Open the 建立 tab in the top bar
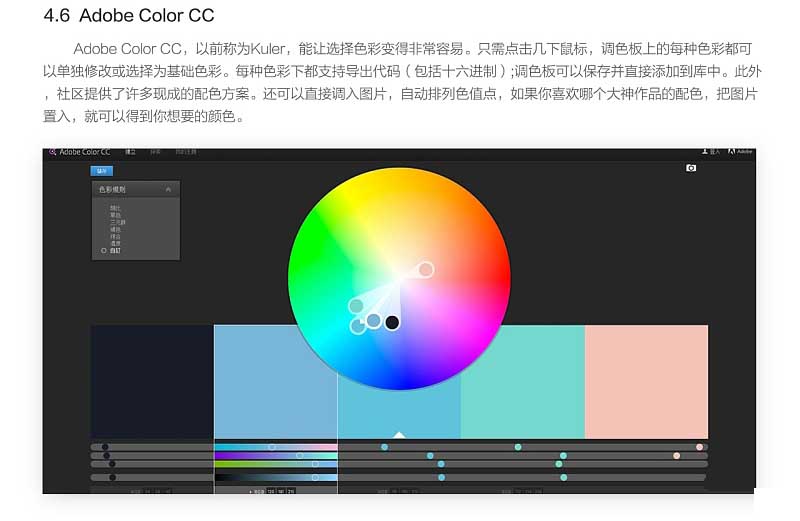Screen dimensions: 800x521 131,152
